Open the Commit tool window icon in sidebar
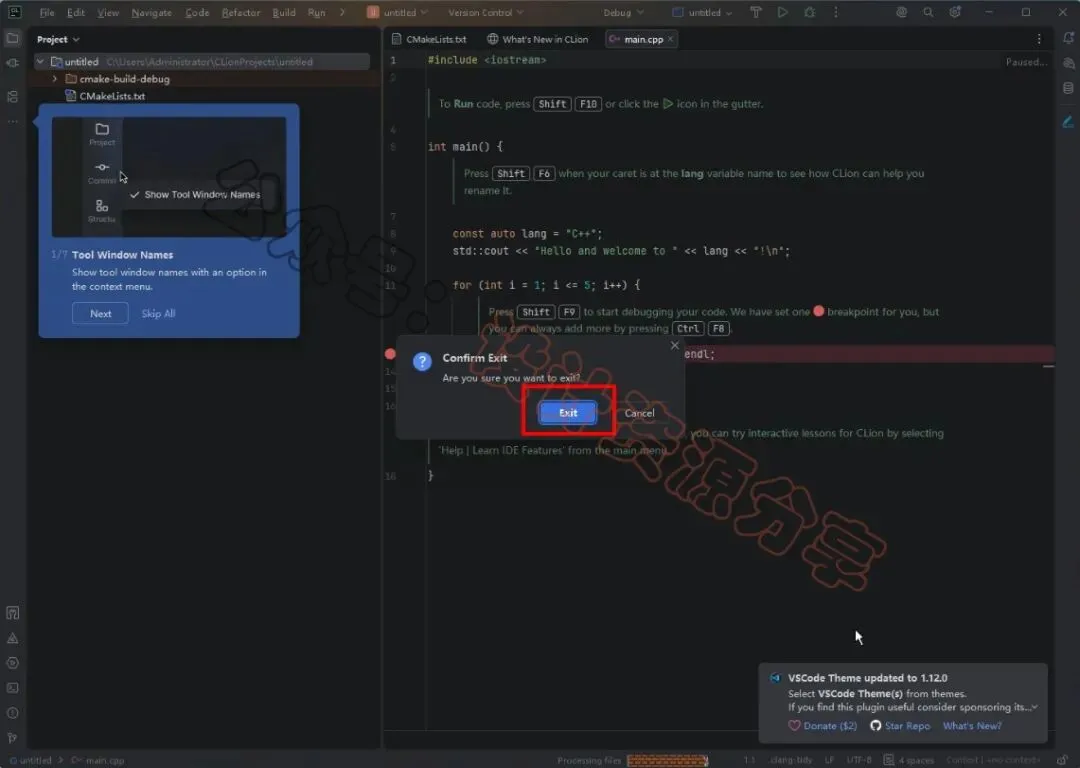This screenshot has width=1080, height=768. 12,63
